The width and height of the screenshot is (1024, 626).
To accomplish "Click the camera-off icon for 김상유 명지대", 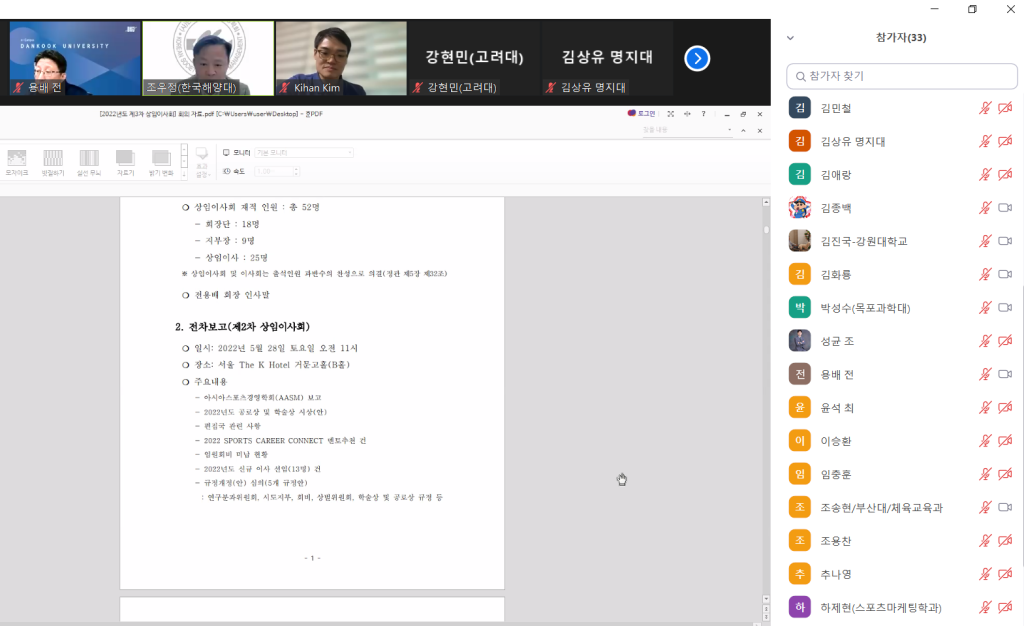I will click(1005, 141).
